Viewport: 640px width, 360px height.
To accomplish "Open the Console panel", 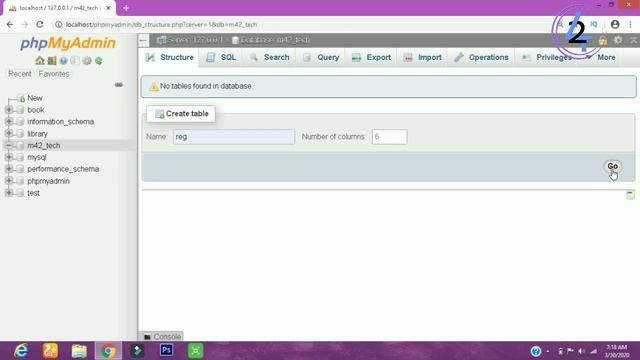I will pos(162,336).
